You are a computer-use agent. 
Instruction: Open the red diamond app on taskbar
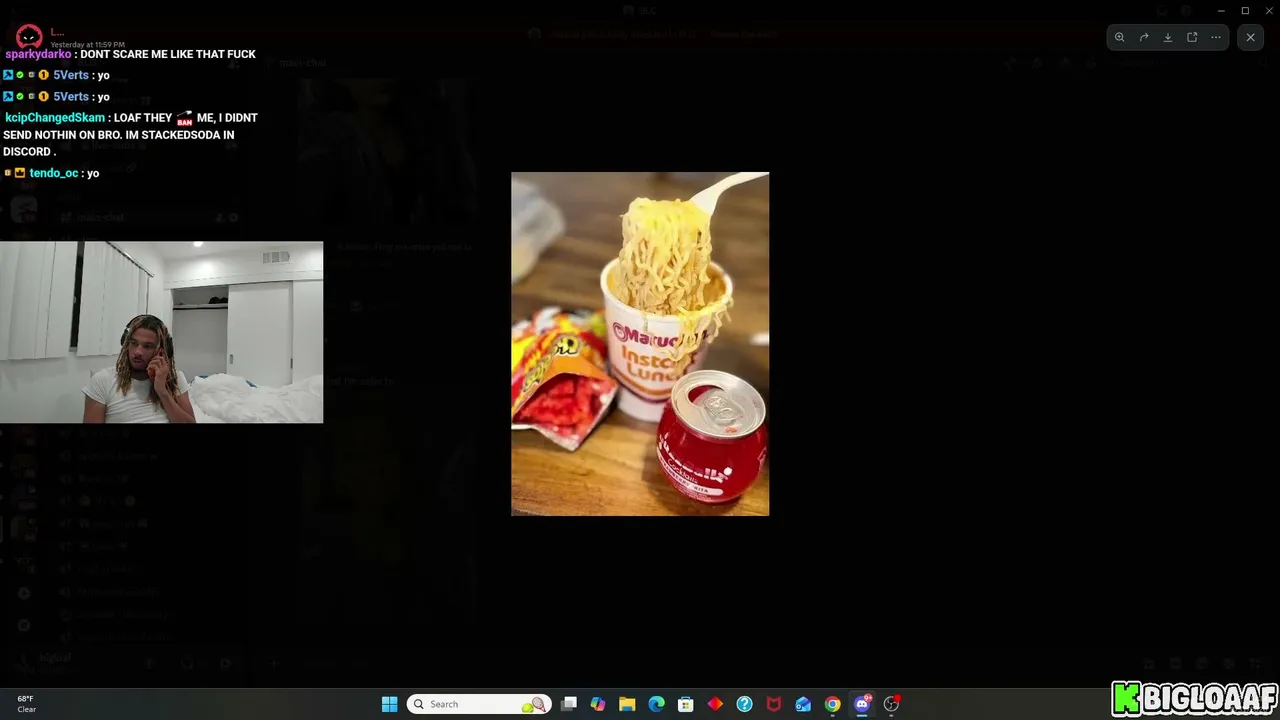[x=715, y=704]
